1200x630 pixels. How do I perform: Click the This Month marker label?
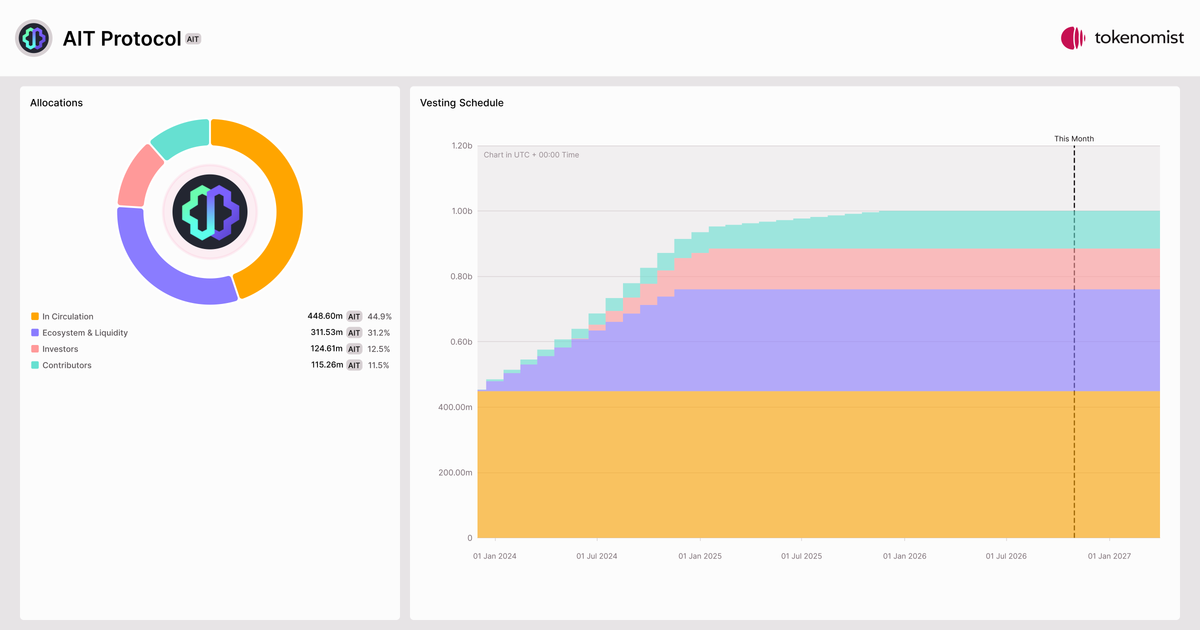coord(1074,139)
